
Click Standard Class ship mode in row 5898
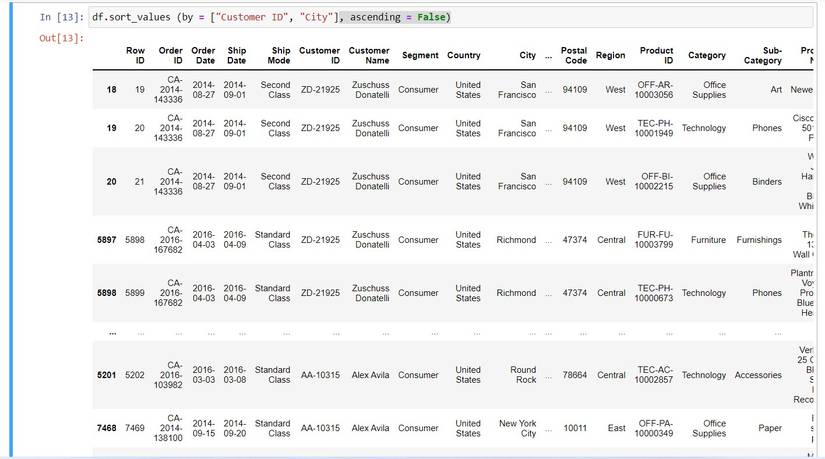[x=273, y=293]
